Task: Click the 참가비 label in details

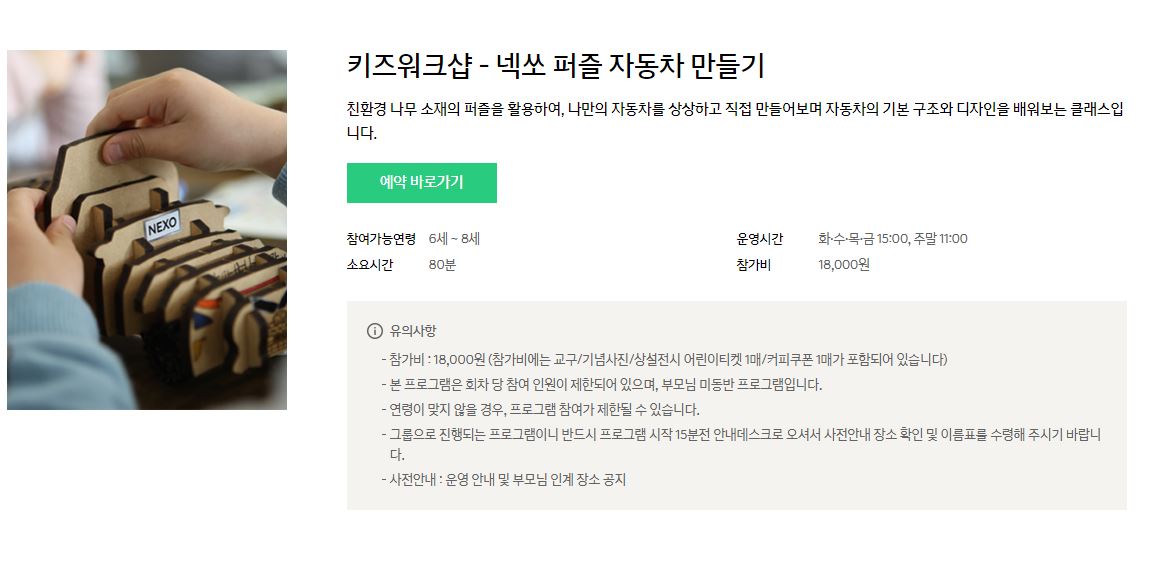Action: (754, 265)
